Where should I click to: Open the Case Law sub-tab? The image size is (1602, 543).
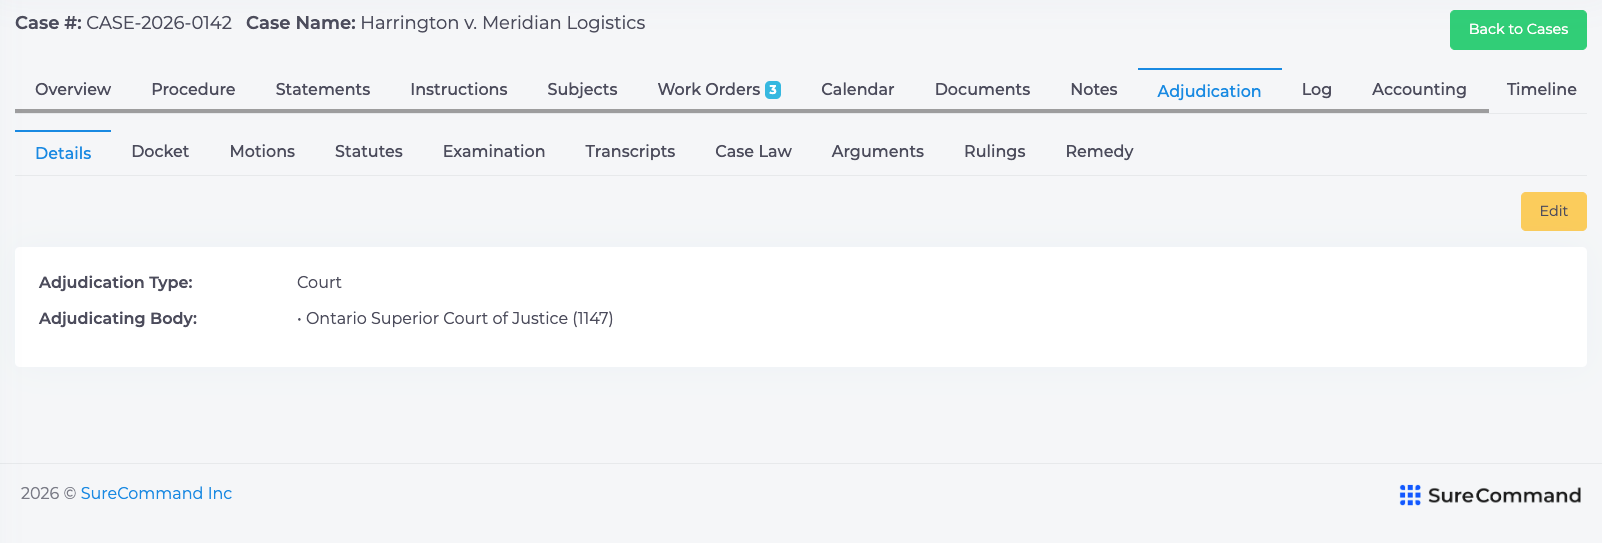[x=753, y=152]
